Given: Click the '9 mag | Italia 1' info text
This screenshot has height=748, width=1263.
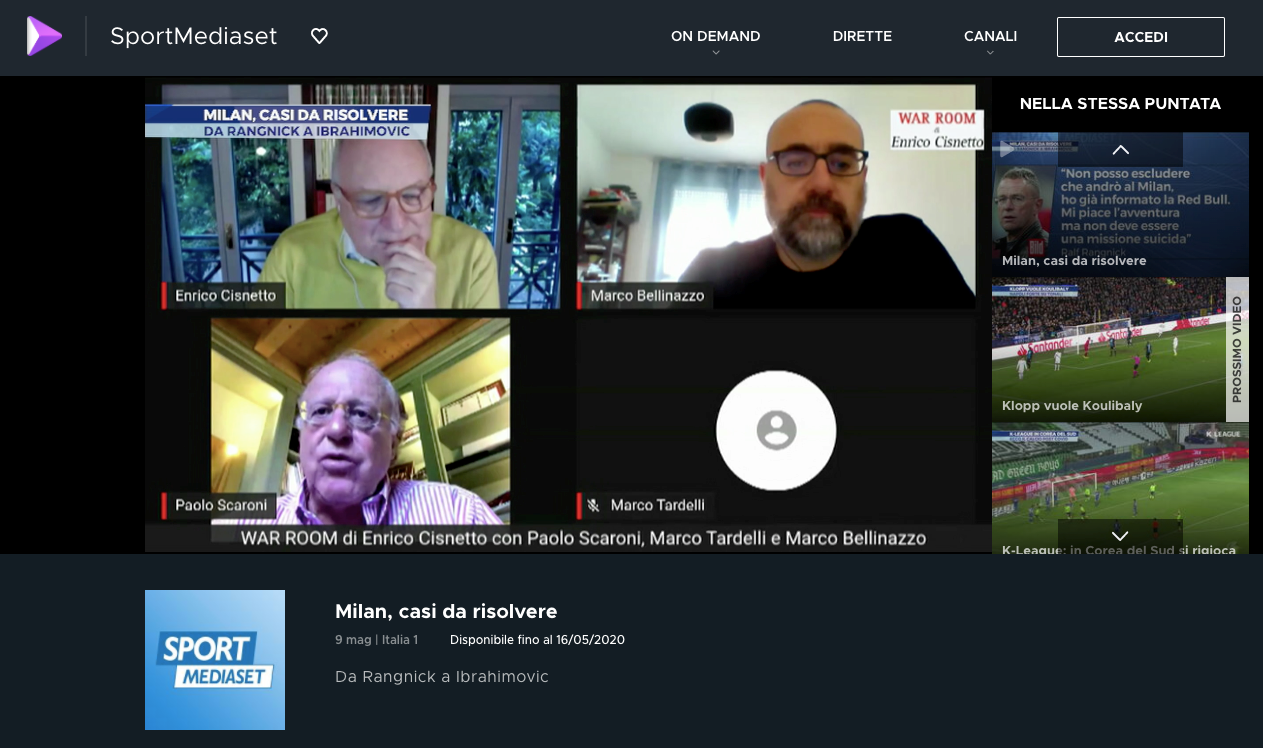Looking at the screenshot, I should [x=376, y=640].
